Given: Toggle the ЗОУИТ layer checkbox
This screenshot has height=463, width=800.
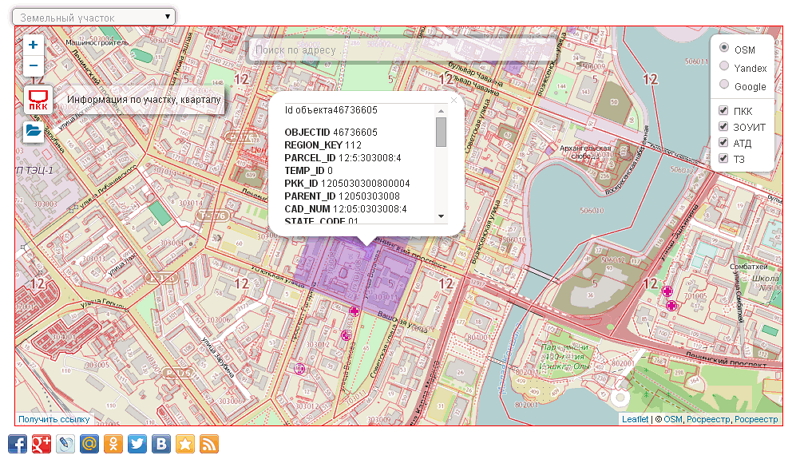Looking at the screenshot, I should coord(723,126).
